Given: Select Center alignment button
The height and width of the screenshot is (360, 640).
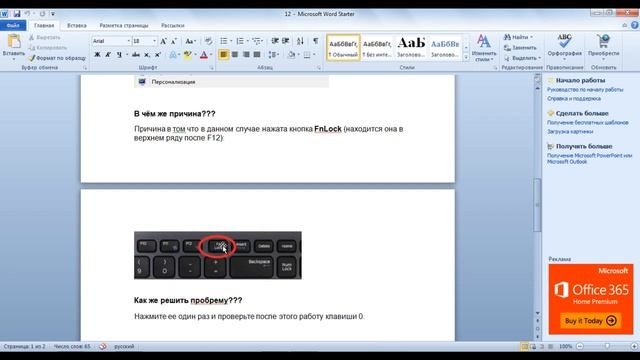Looking at the screenshot, I should tap(235, 54).
